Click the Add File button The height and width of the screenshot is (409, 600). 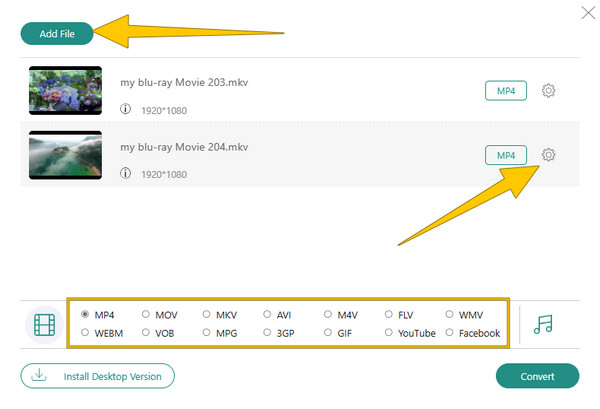57,34
